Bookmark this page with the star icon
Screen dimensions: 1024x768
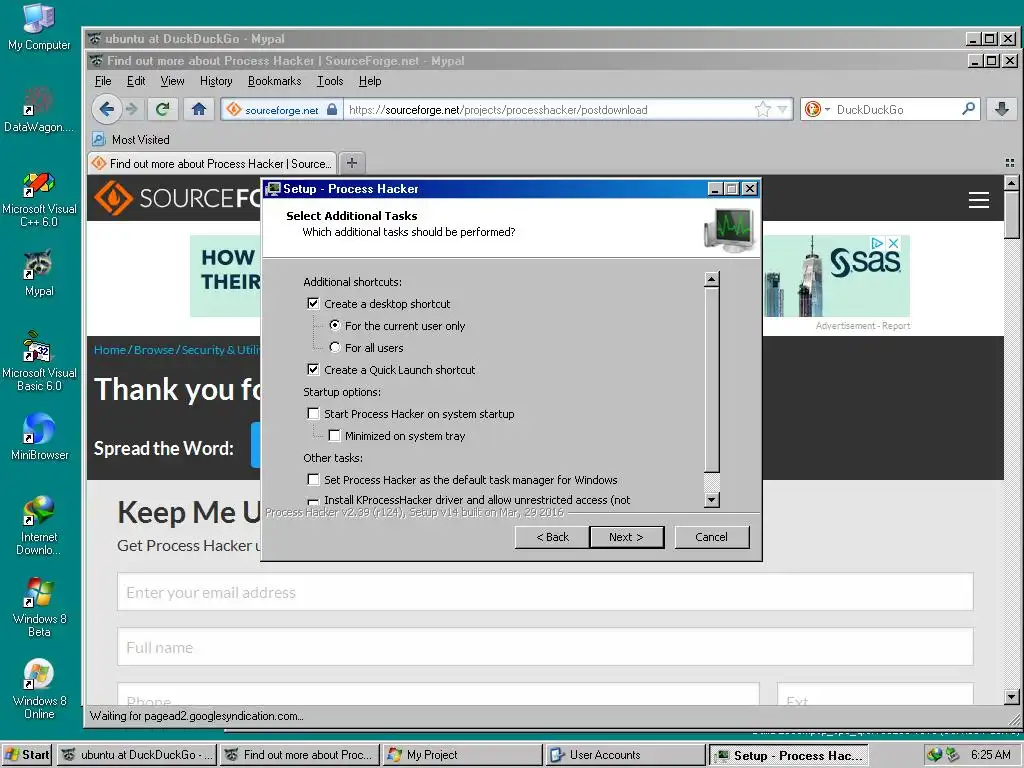(763, 109)
